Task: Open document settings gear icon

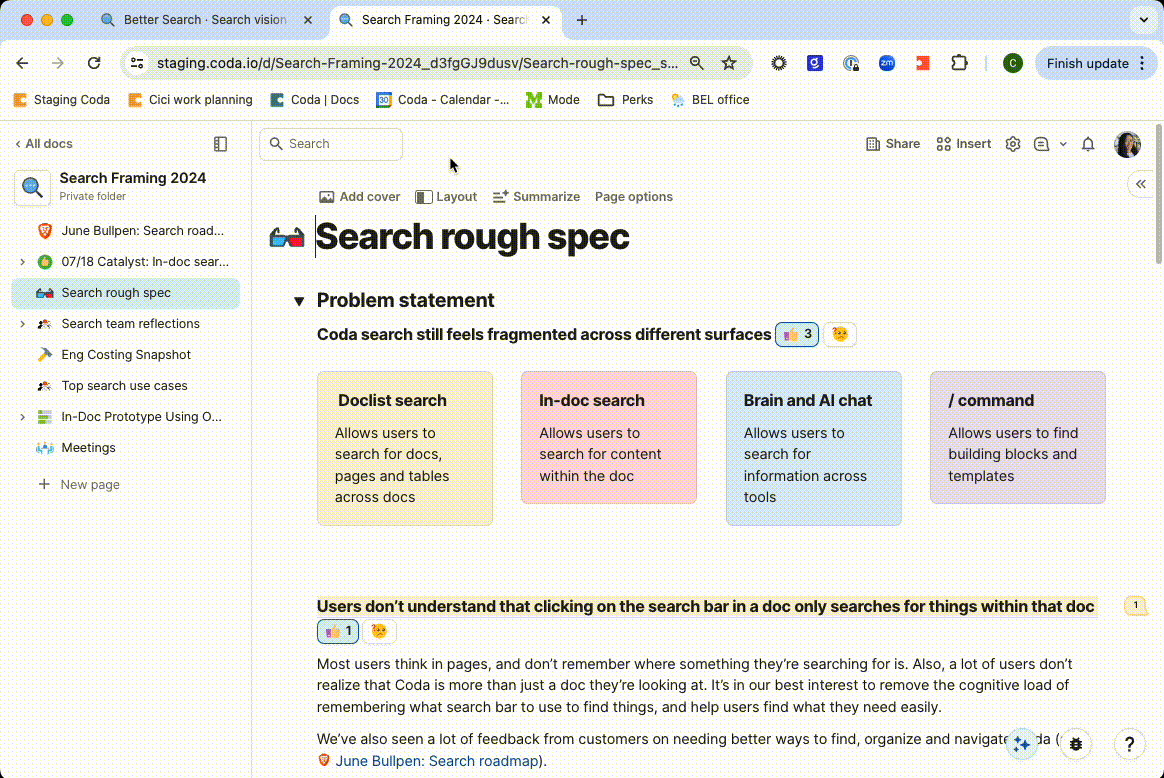Action: (1013, 144)
